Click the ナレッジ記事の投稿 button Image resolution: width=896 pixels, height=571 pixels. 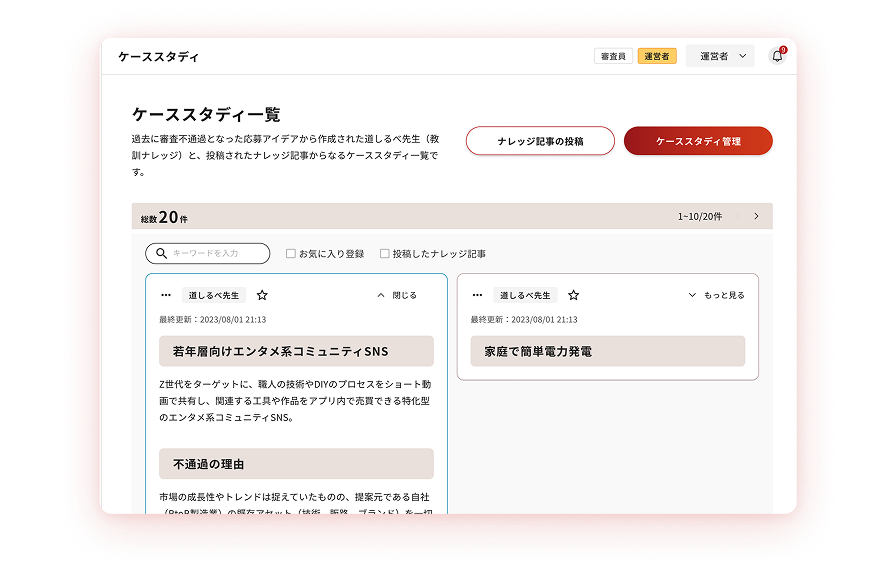click(x=540, y=141)
